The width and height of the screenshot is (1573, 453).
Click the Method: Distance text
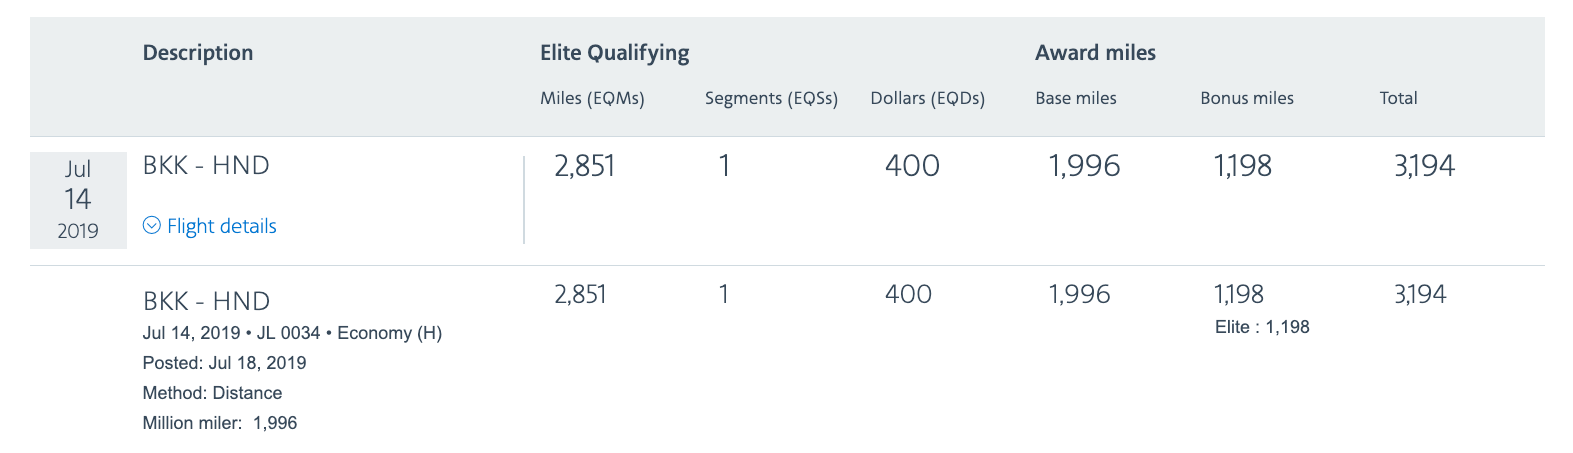(212, 393)
